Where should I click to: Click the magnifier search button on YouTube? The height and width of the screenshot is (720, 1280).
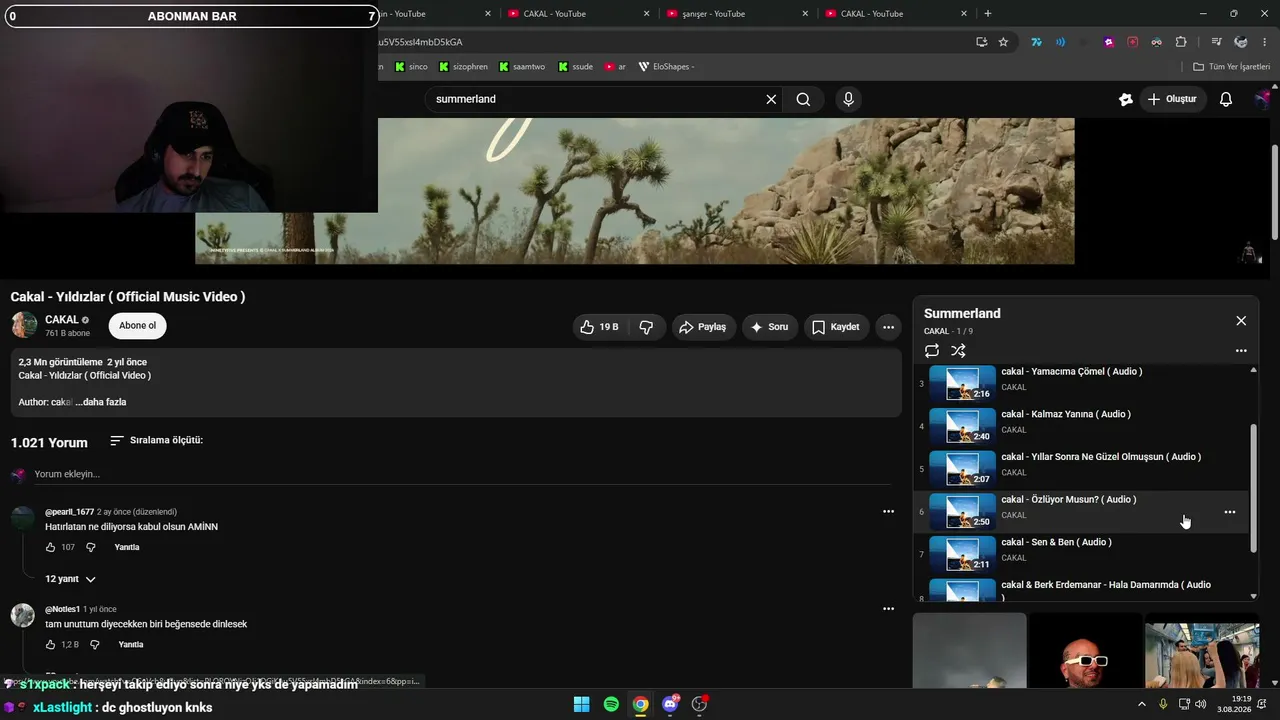click(x=803, y=99)
